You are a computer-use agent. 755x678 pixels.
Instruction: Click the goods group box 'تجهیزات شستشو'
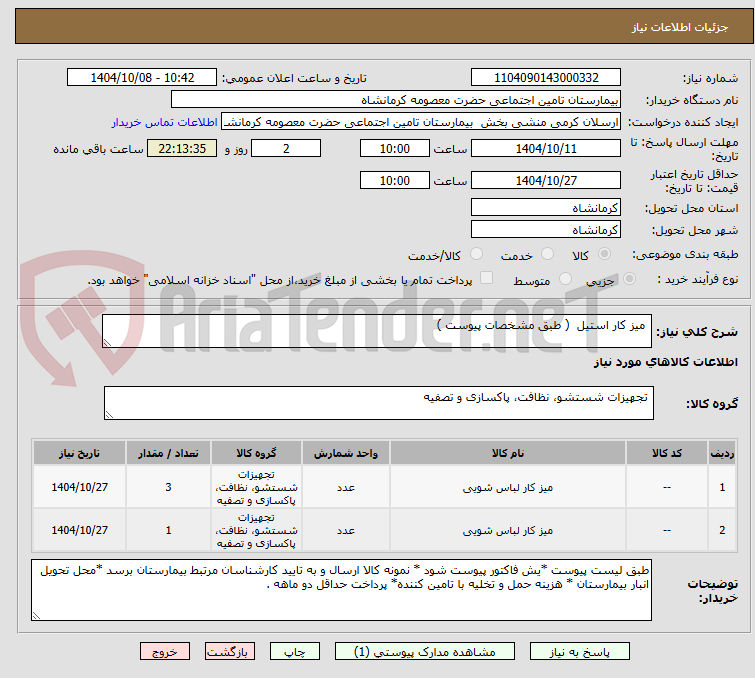378,403
